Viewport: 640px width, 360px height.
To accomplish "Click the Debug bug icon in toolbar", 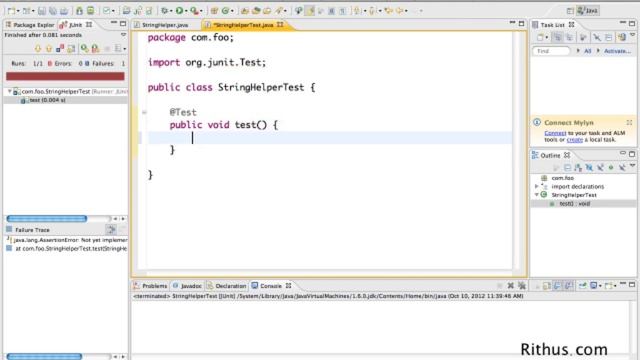I will [164, 11].
